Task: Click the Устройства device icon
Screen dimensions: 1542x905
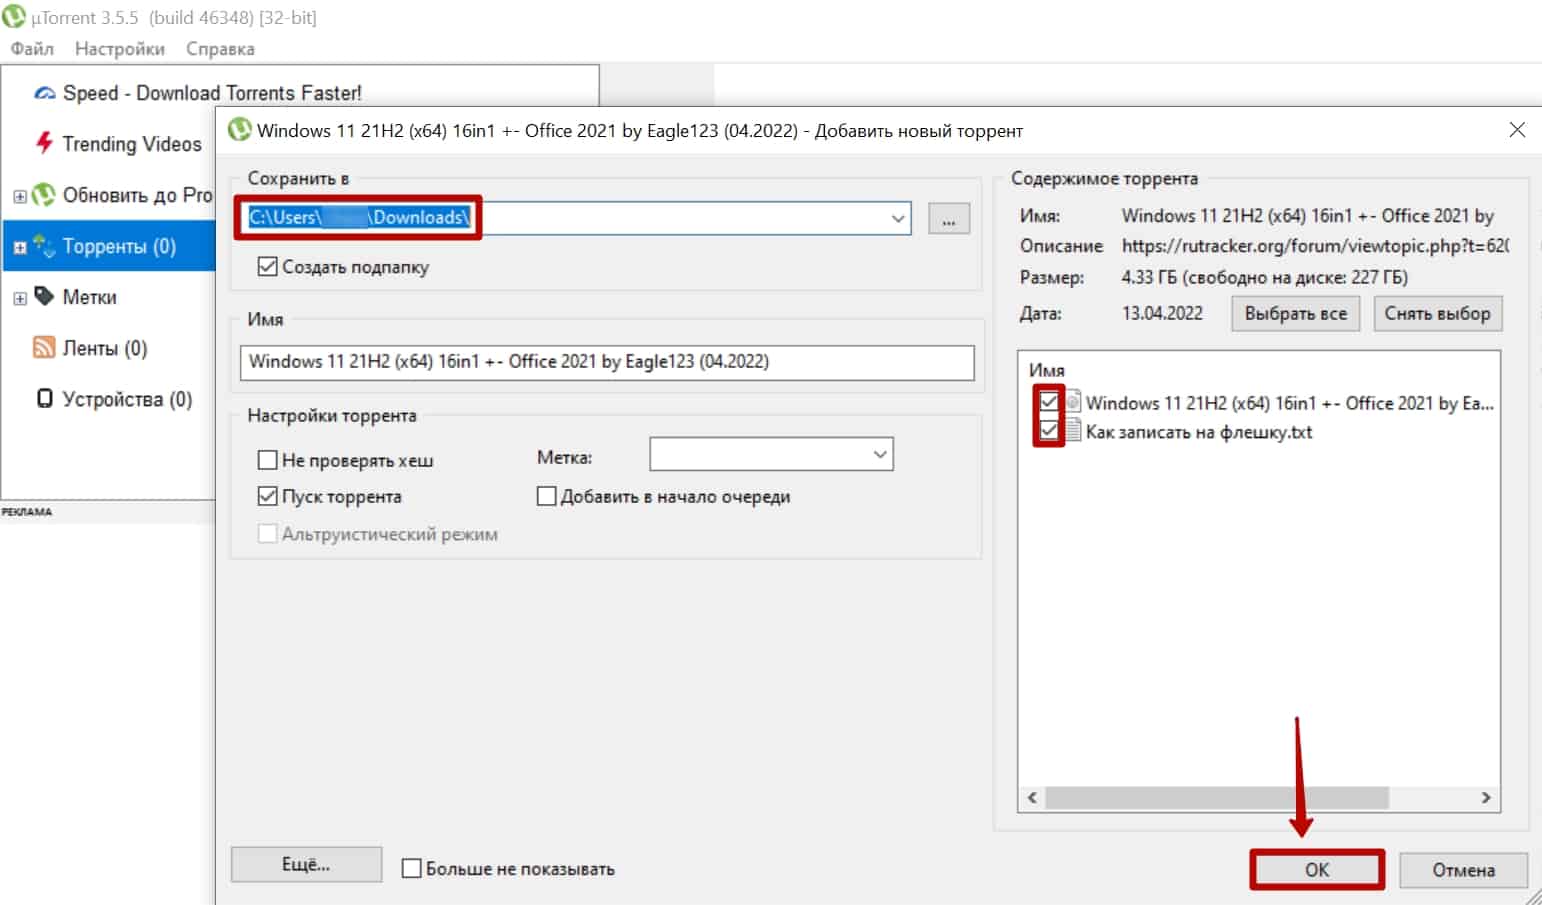Action: tap(44, 398)
